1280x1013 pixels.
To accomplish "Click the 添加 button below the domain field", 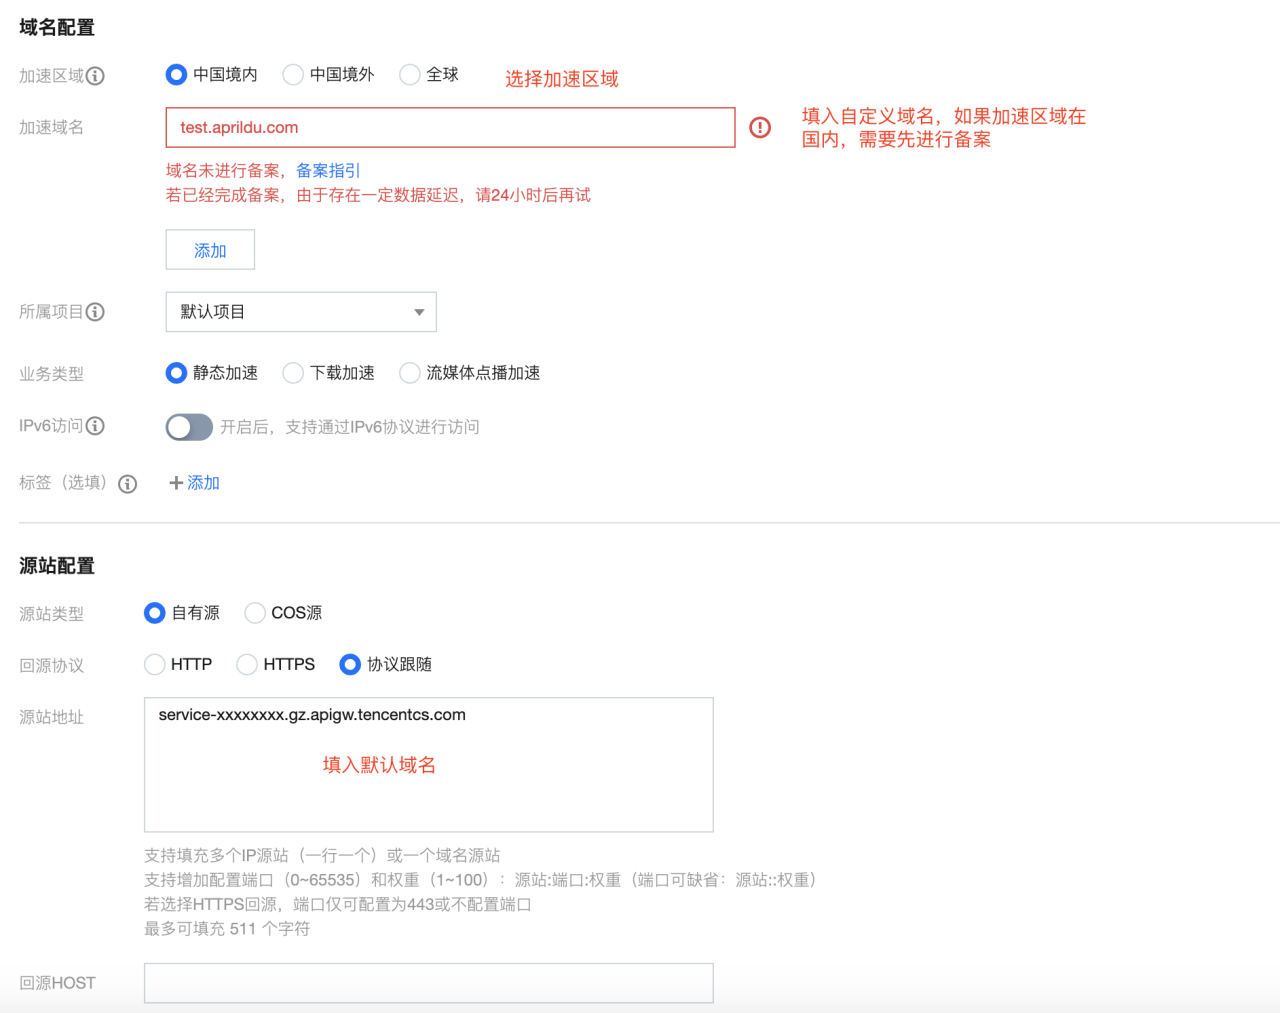I will point(209,249).
